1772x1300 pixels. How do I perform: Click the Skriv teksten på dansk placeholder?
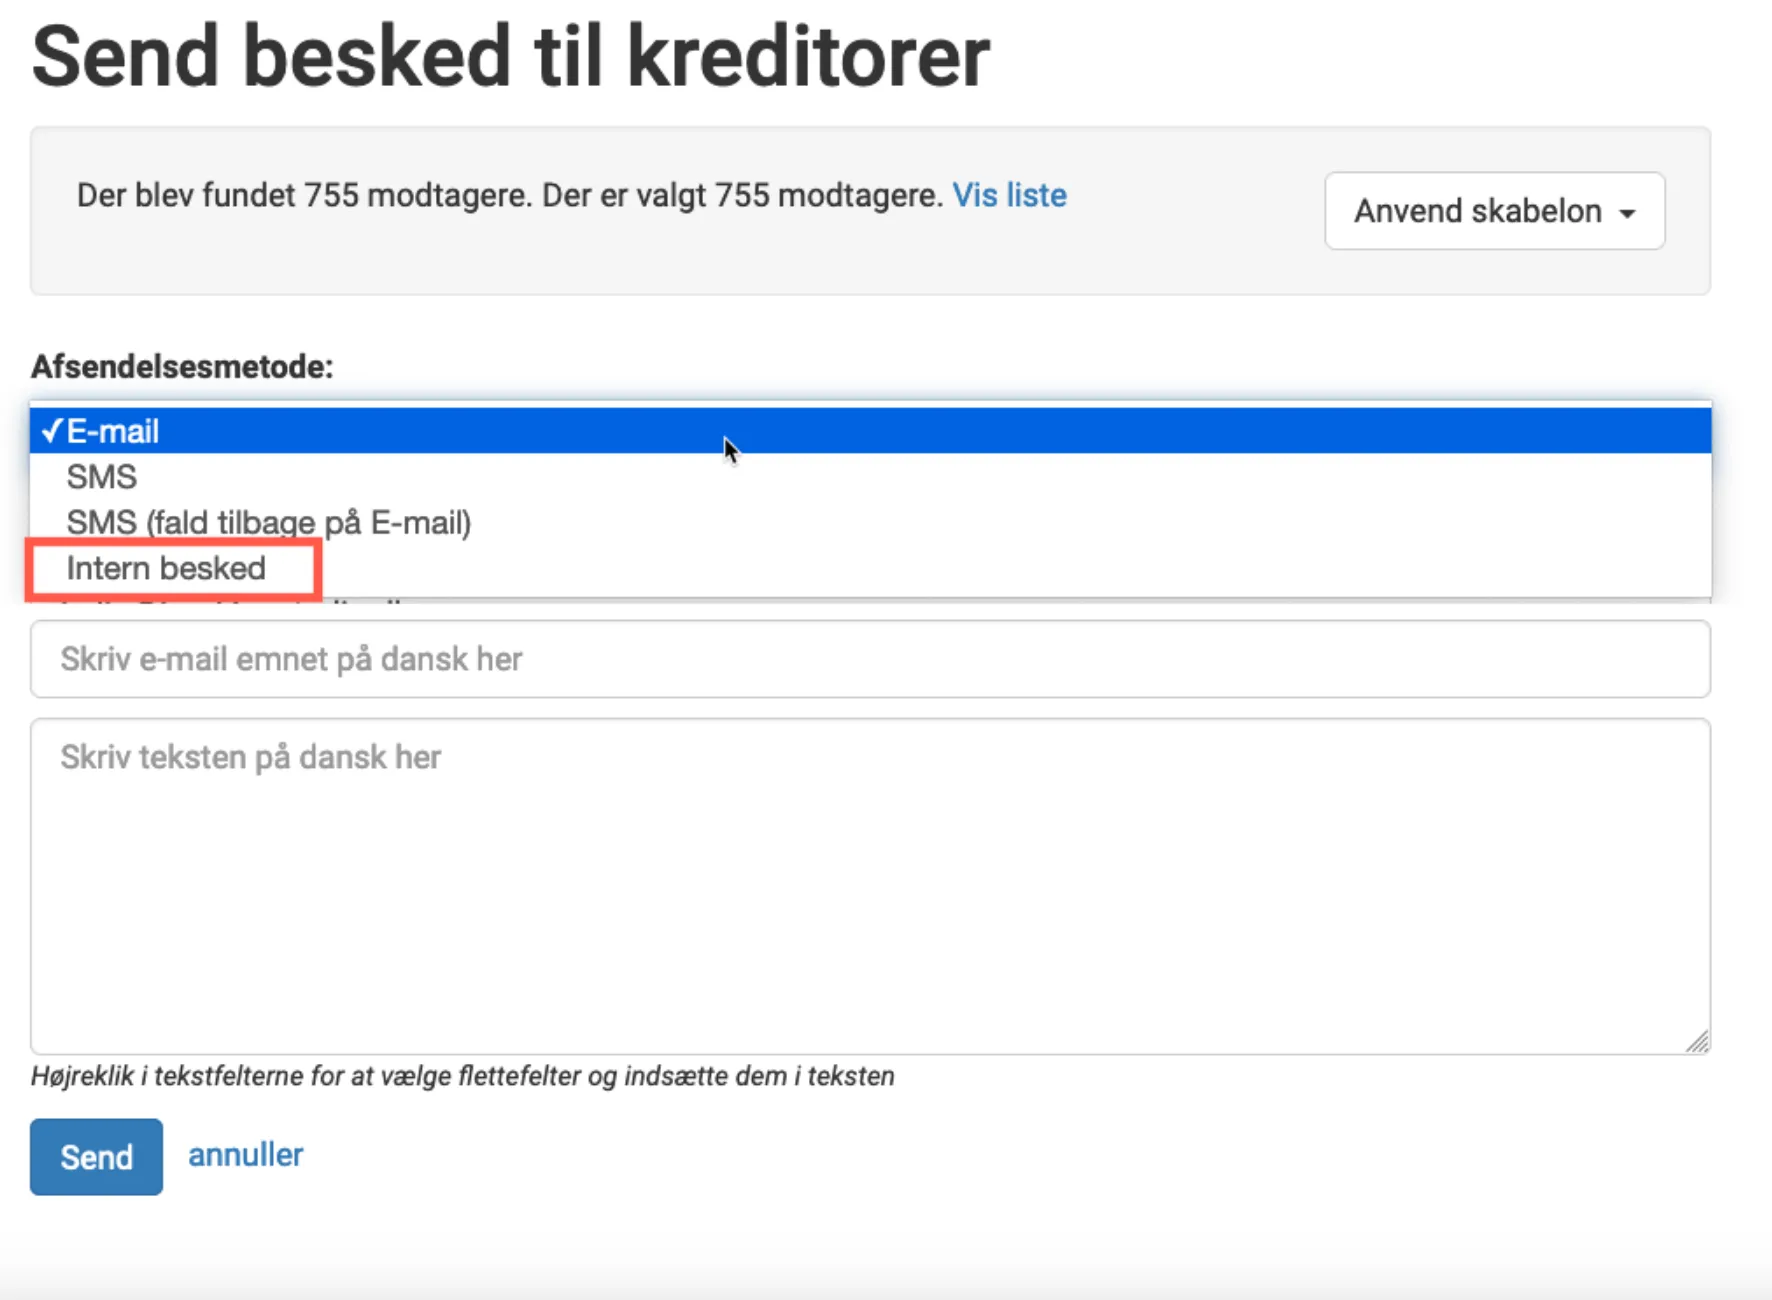(x=250, y=757)
